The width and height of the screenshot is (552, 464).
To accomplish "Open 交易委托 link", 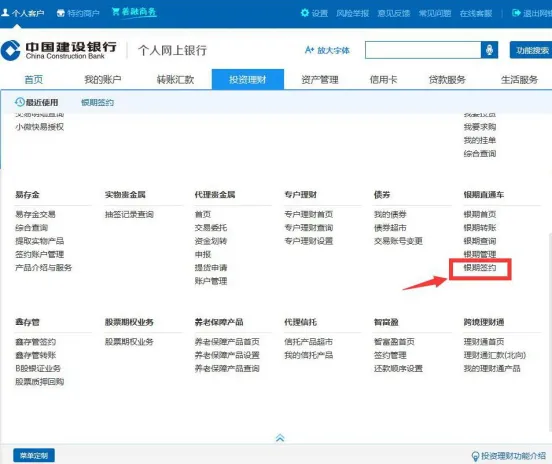I will [211, 227].
